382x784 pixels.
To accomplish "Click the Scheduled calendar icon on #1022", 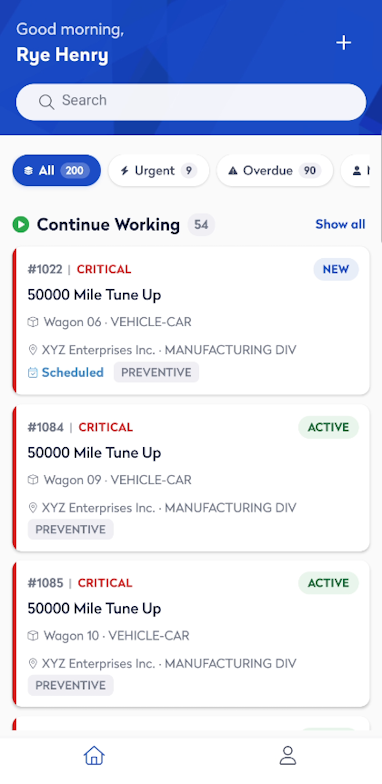I will click(32, 372).
